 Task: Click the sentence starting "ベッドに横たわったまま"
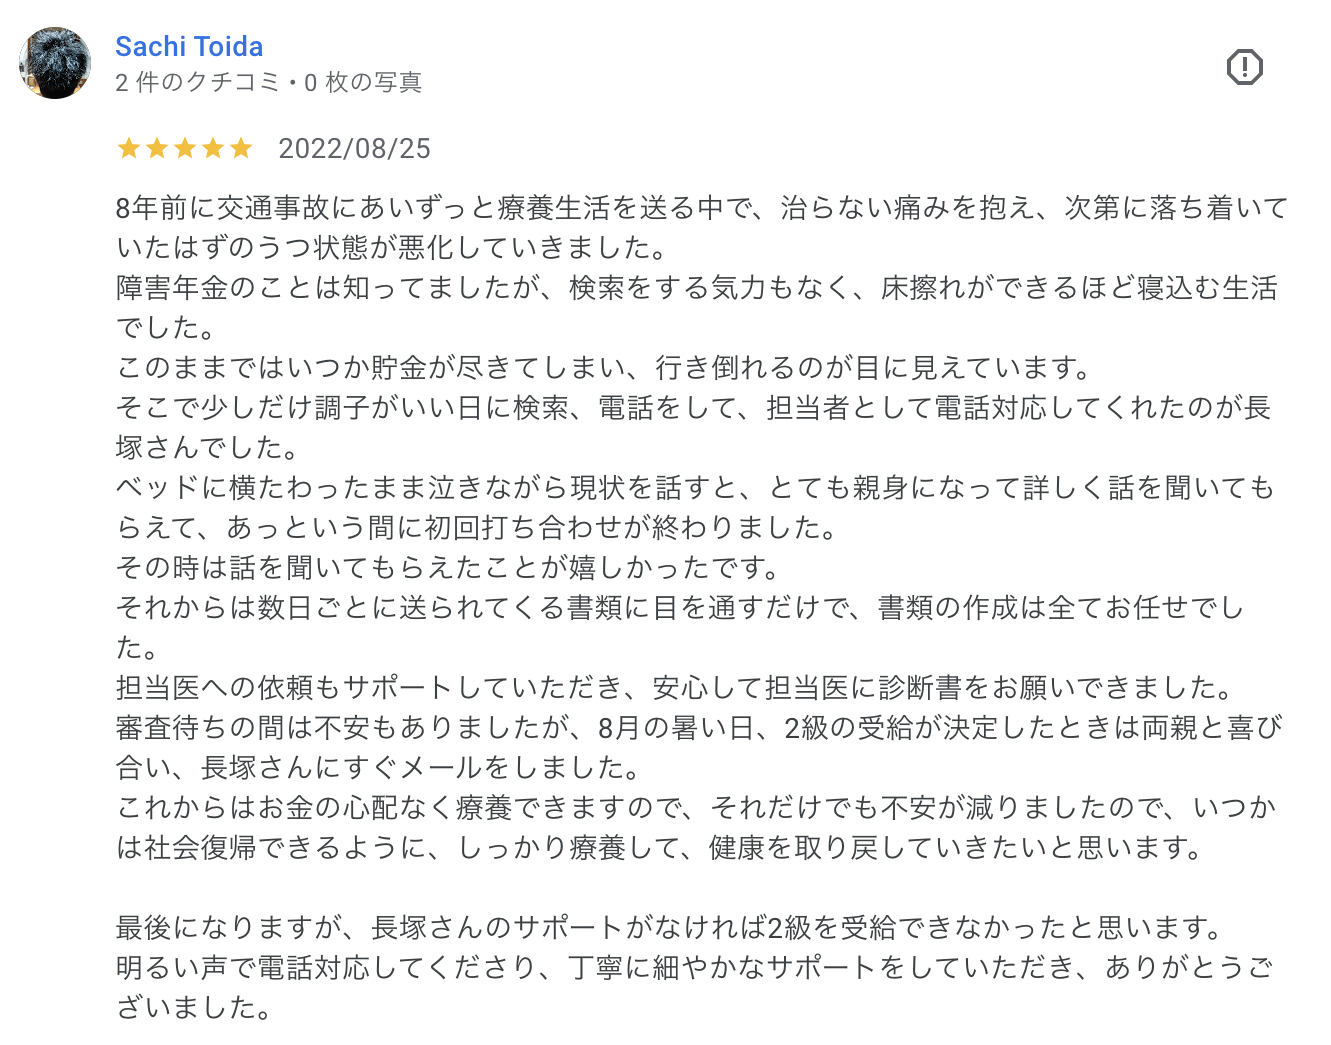(695, 508)
